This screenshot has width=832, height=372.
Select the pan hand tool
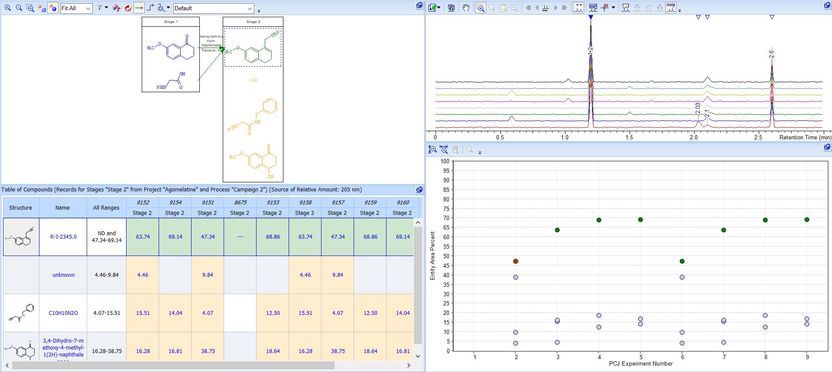[x=466, y=8]
